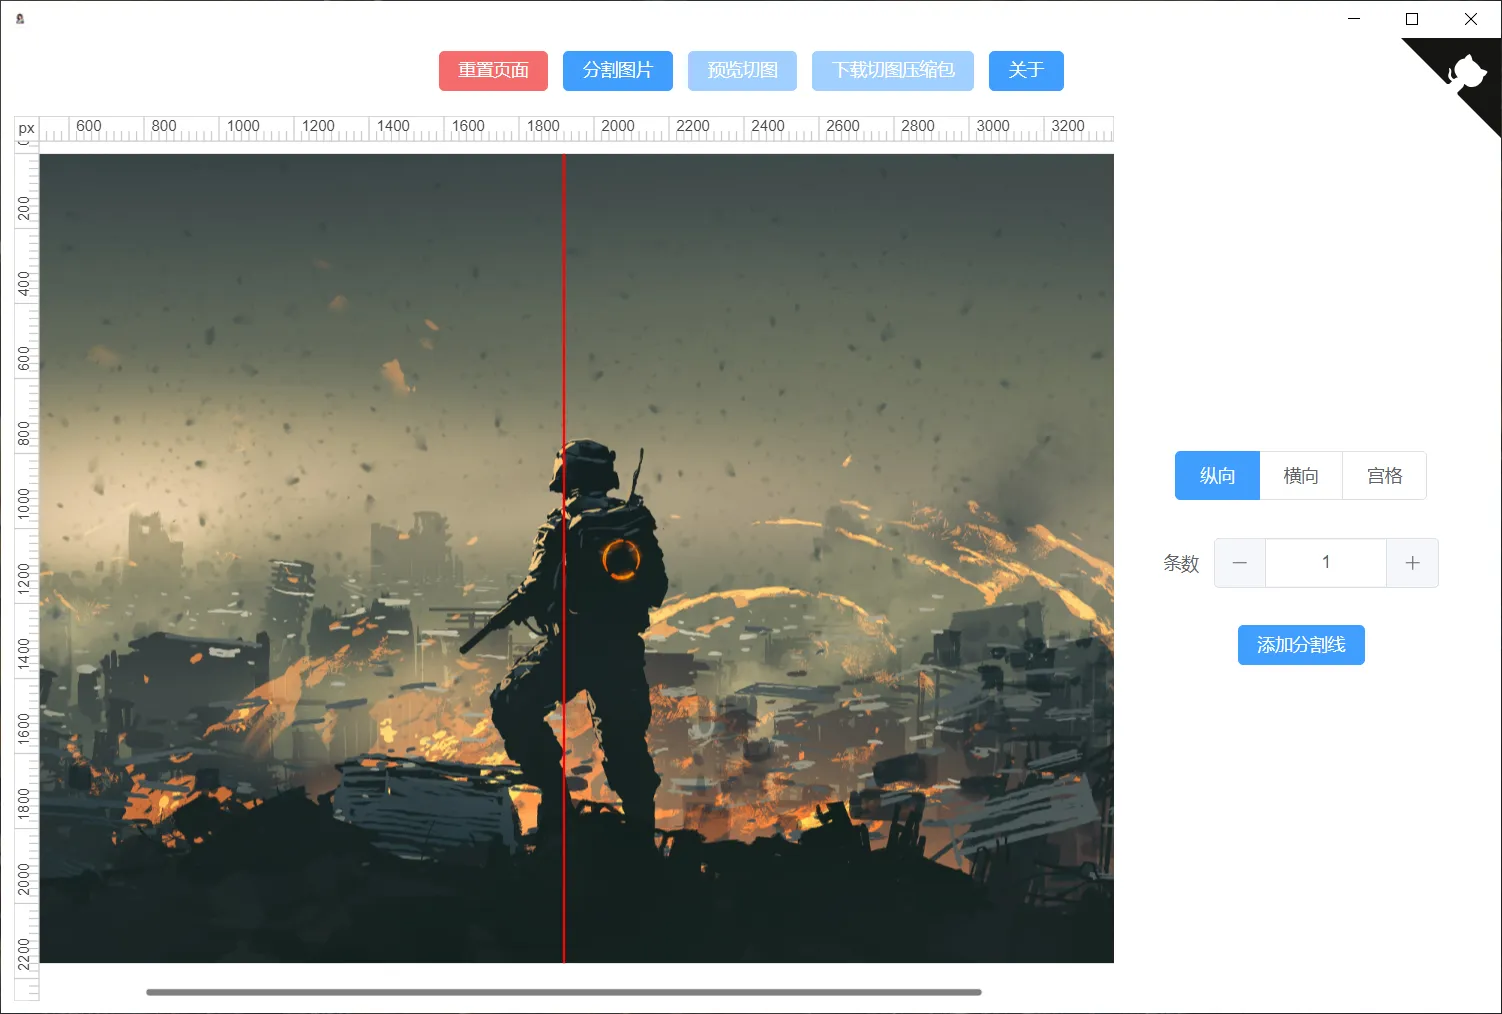Click the 条数 label
The width and height of the screenshot is (1502, 1014).
[1181, 564]
